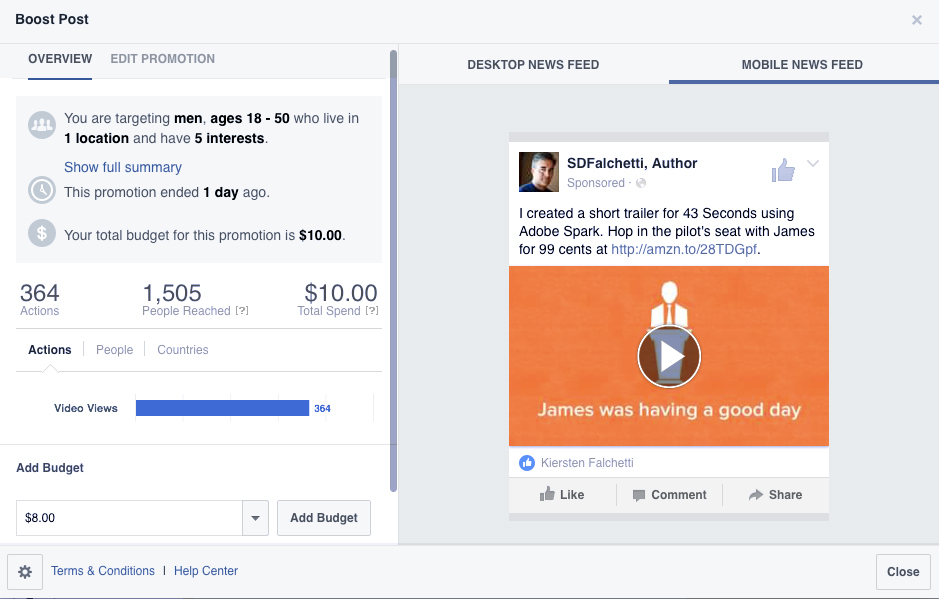Open the Edit Promotion tab

pos(162,59)
